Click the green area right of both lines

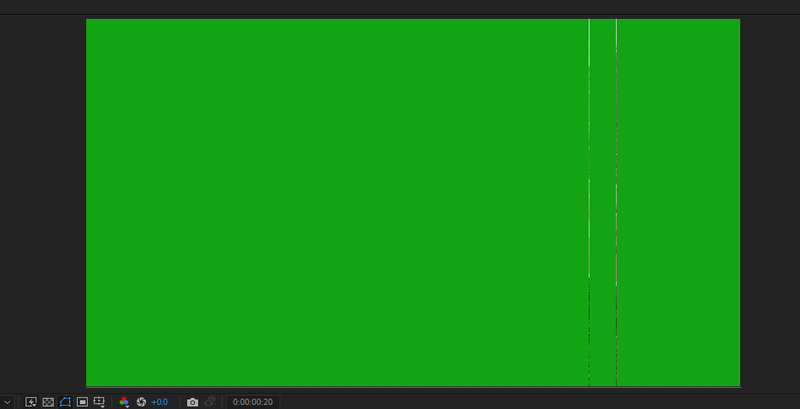(680, 200)
